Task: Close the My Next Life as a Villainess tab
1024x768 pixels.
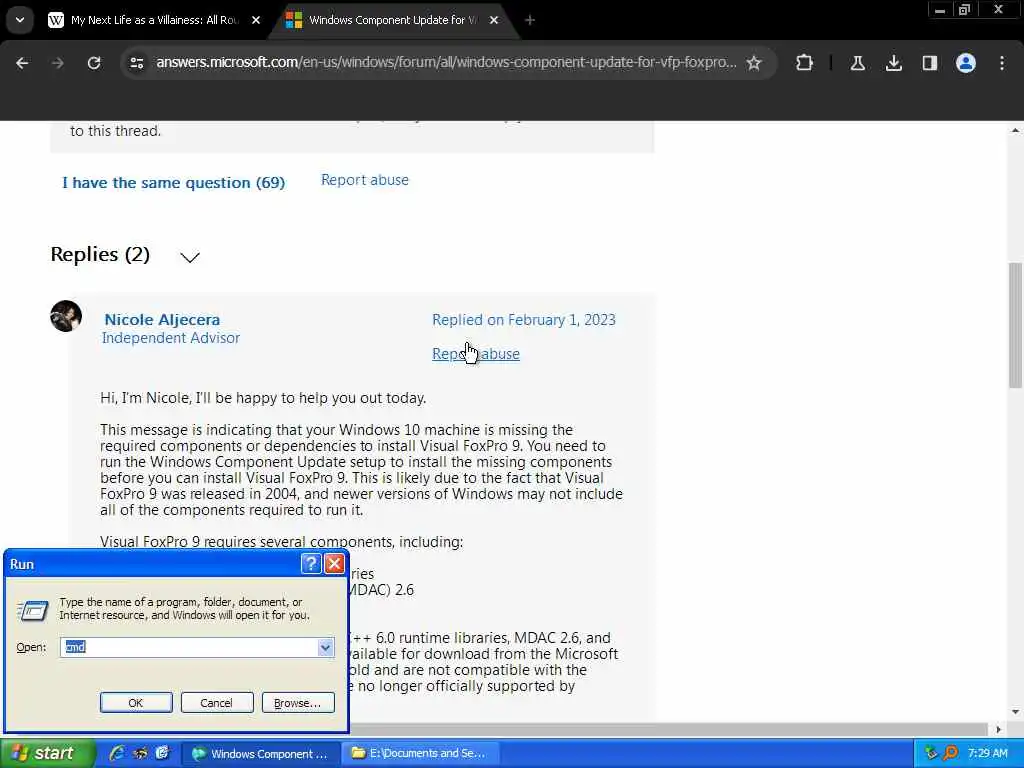Action: (x=256, y=20)
